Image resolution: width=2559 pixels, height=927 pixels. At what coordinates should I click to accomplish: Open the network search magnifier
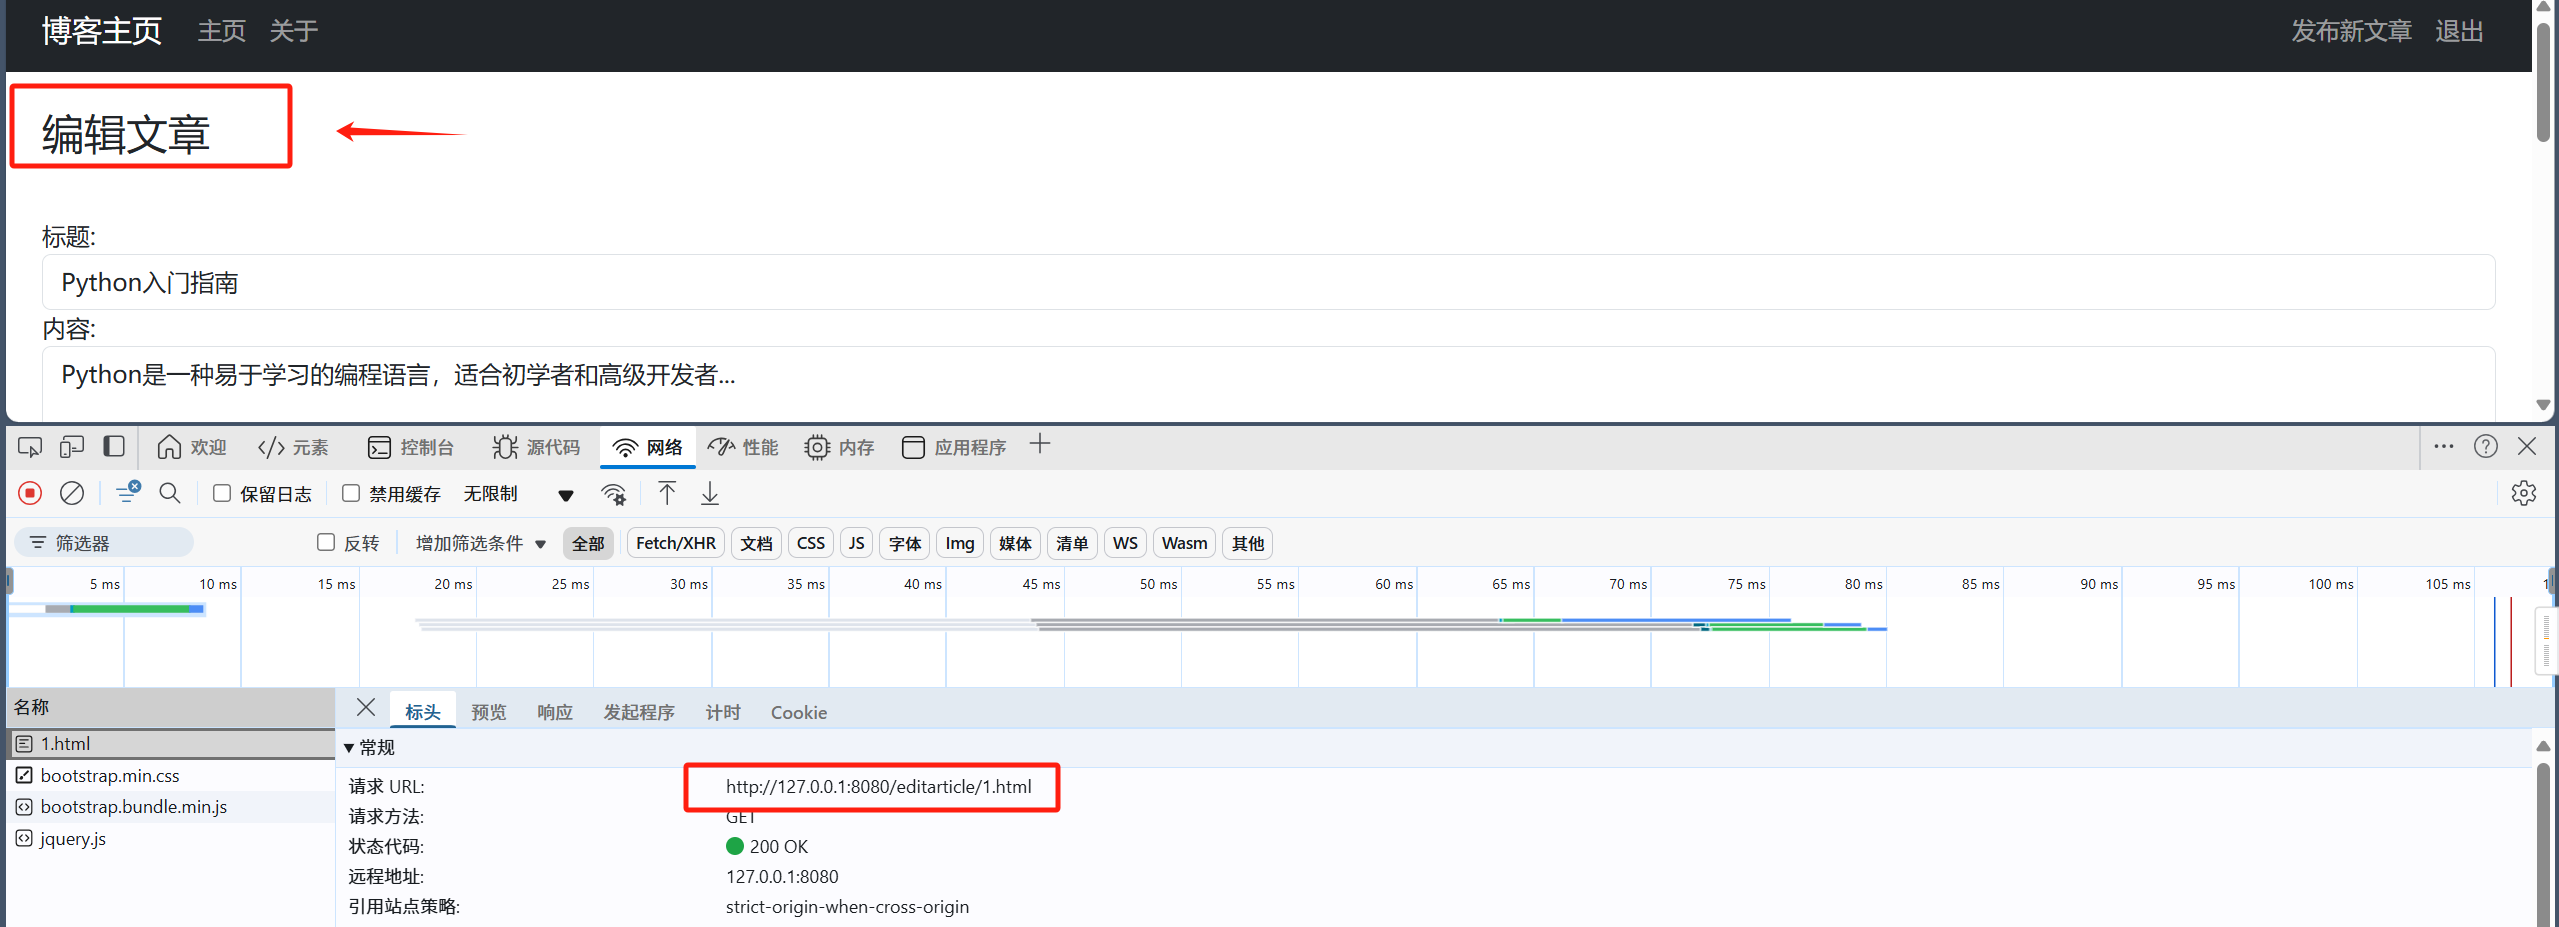tap(170, 493)
